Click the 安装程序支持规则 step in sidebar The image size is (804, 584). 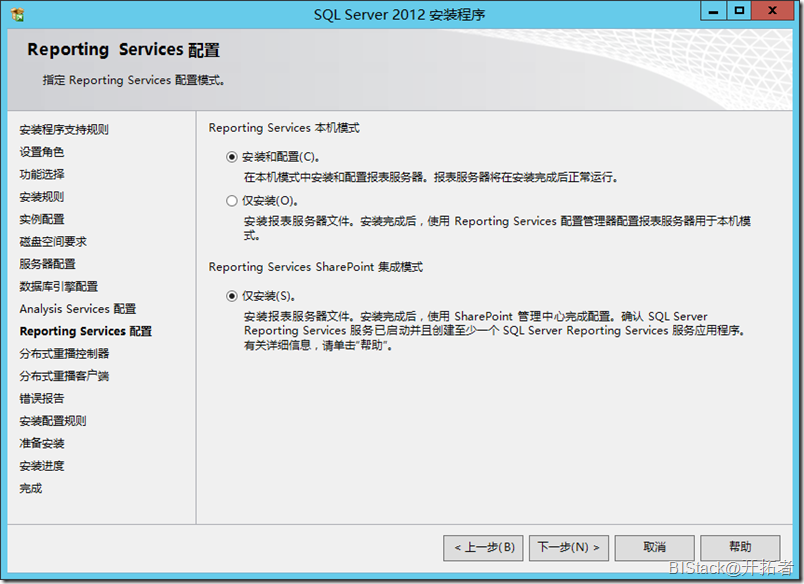(64, 130)
